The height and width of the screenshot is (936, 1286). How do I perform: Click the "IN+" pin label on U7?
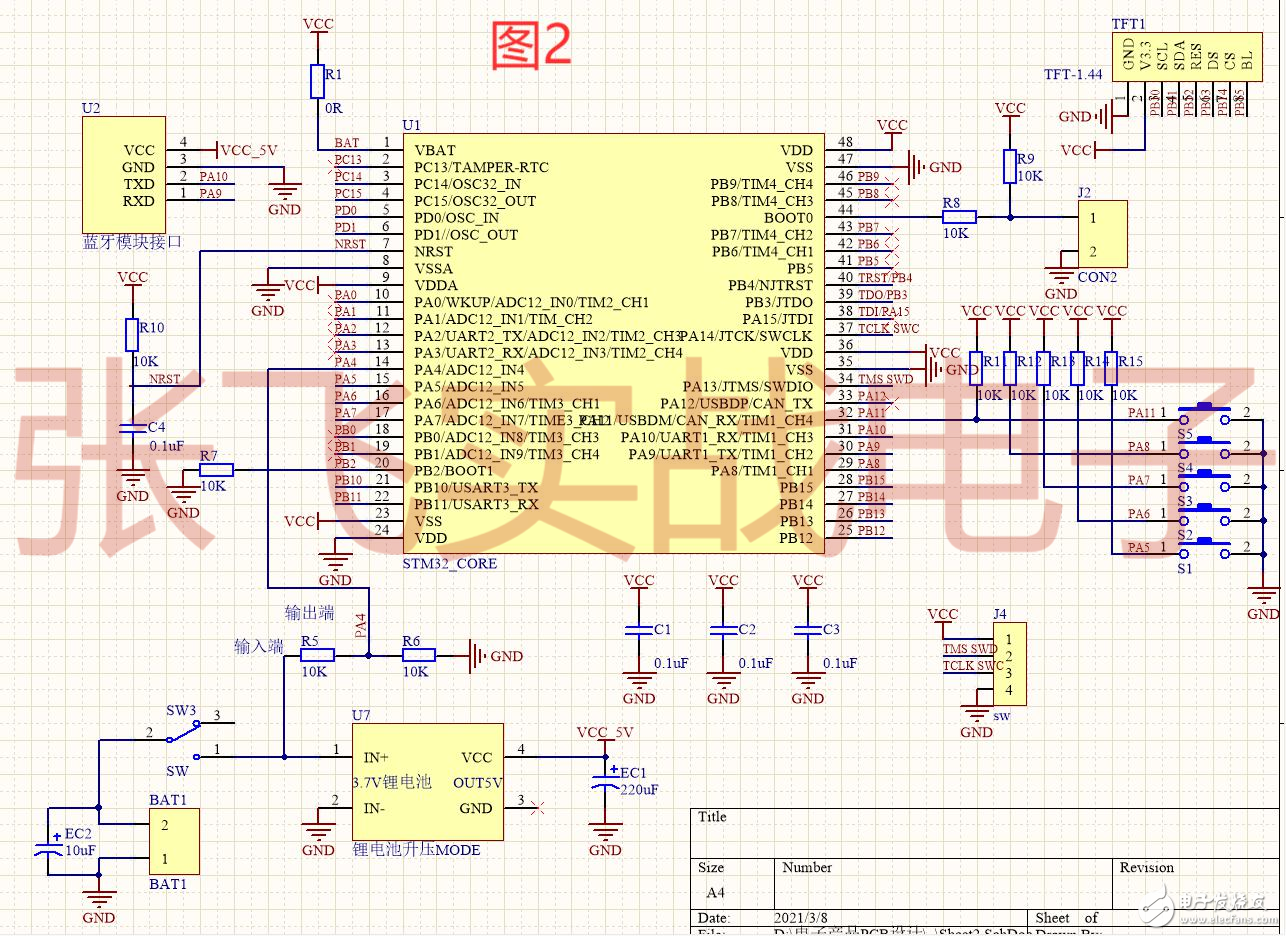coord(375,758)
